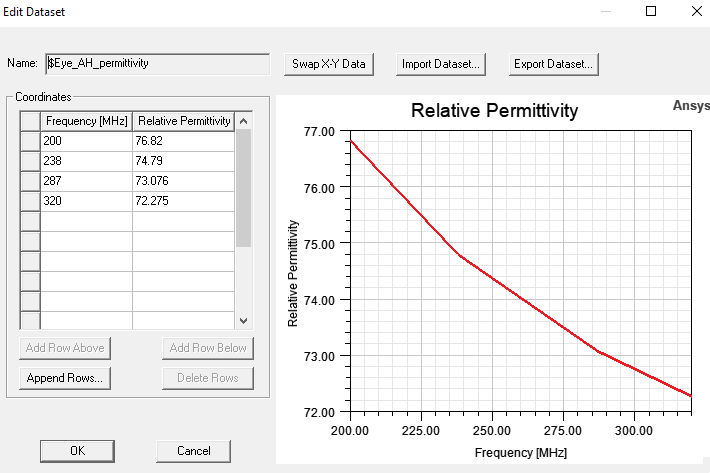Select the permittivity cell 76.82
Image resolution: width=710 pixels, height=473 pixels.
[x=183, y=141]
